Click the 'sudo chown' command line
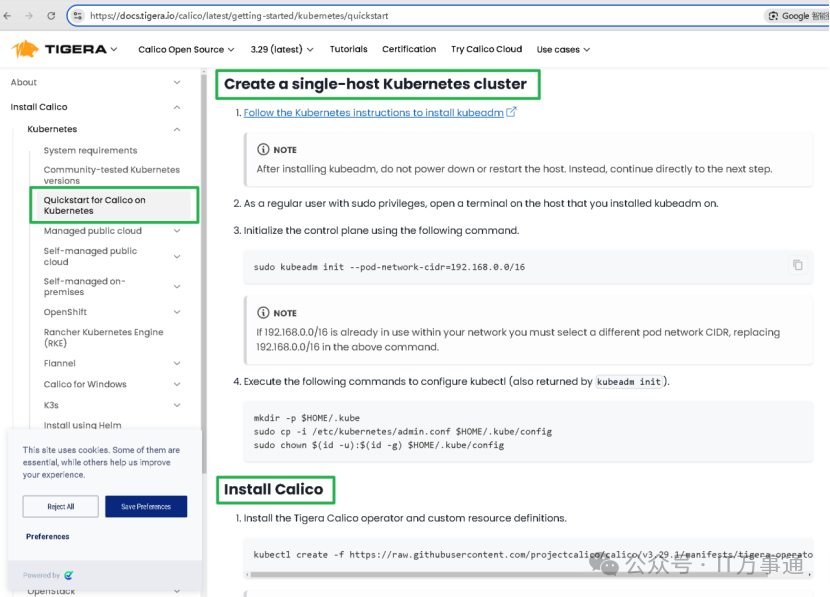This screenshot has height=597, width=830. pyautogui.click(x=378, y=445)
